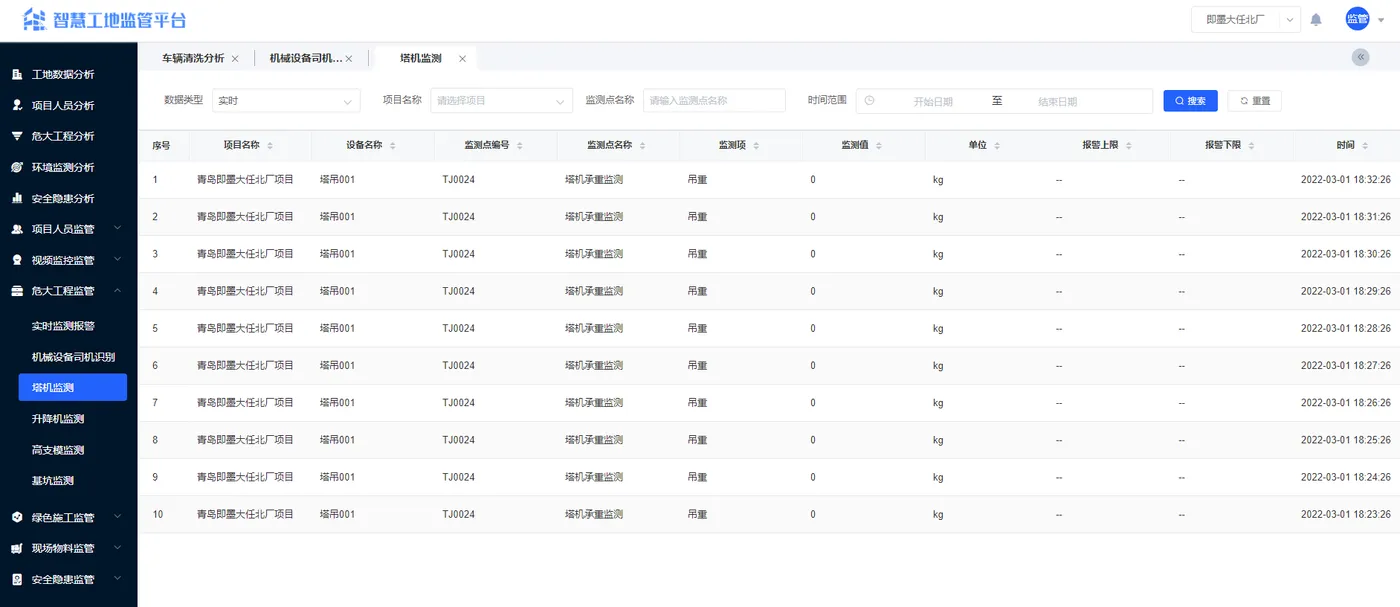This screenshot has height=607, width=1400.
Task: Expand the 视频监控监管 sidebar menu
Action: click(x=68, y=260)
